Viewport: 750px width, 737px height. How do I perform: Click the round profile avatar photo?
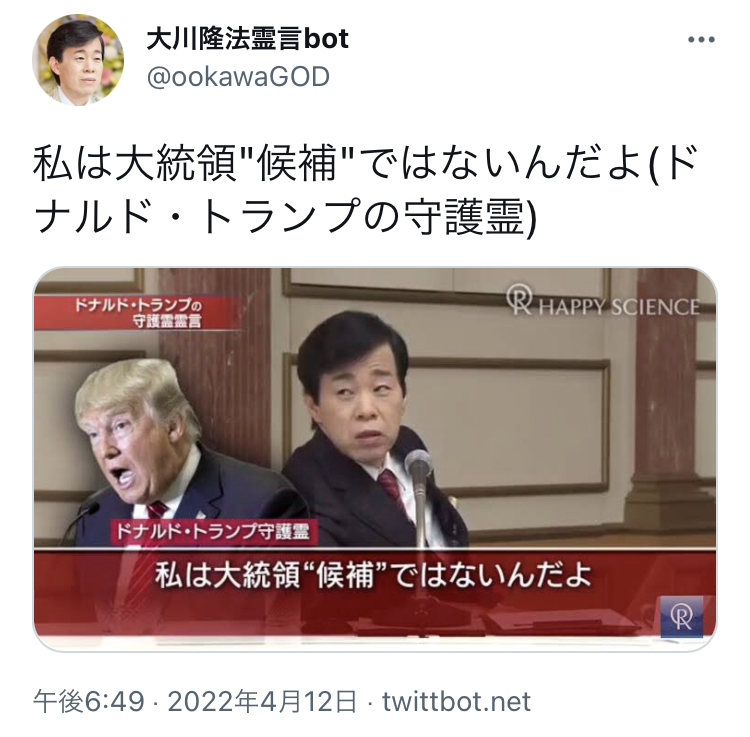78,60
